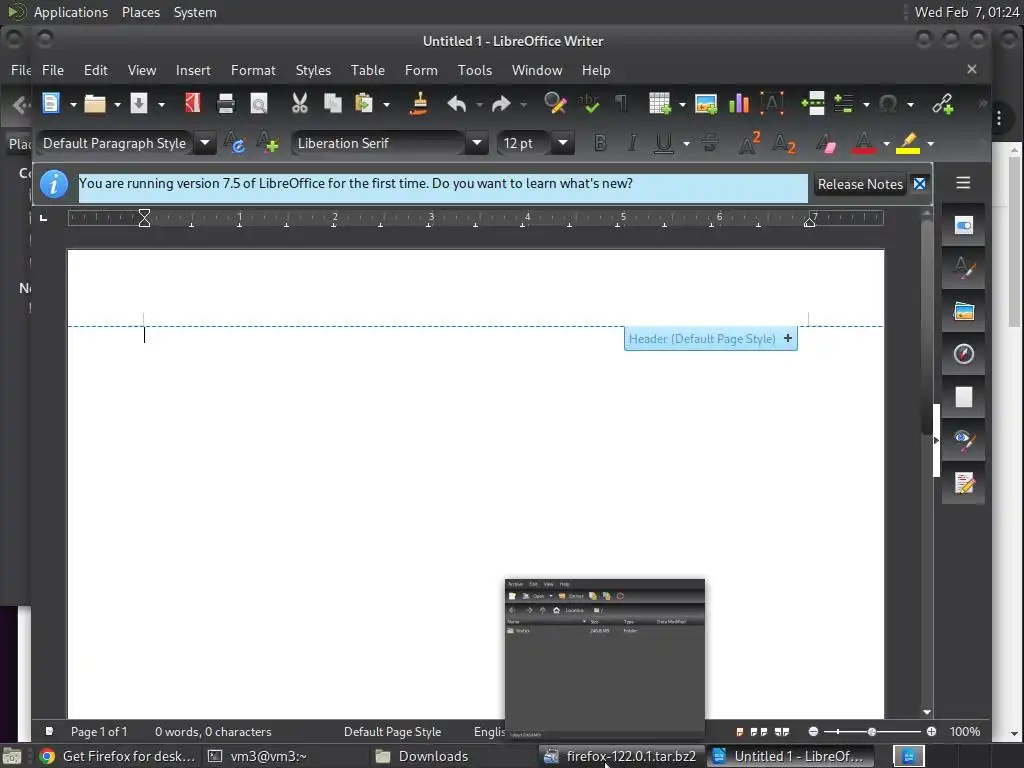Open the Insert menu
This screenshot has width=1024, height=768.
193,70
